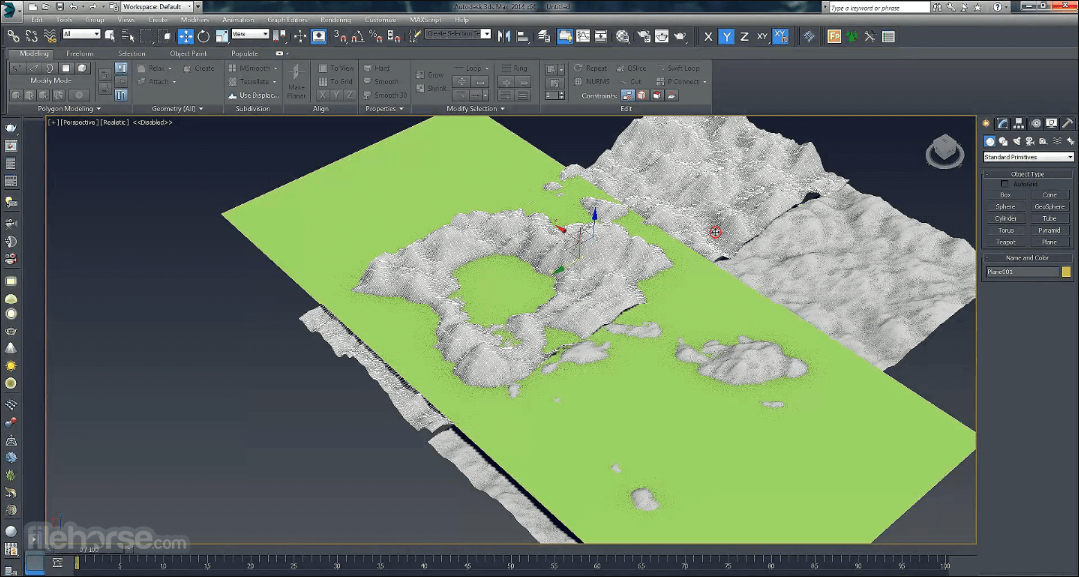Click the Plane001 object name field

tap(1023, 272)
